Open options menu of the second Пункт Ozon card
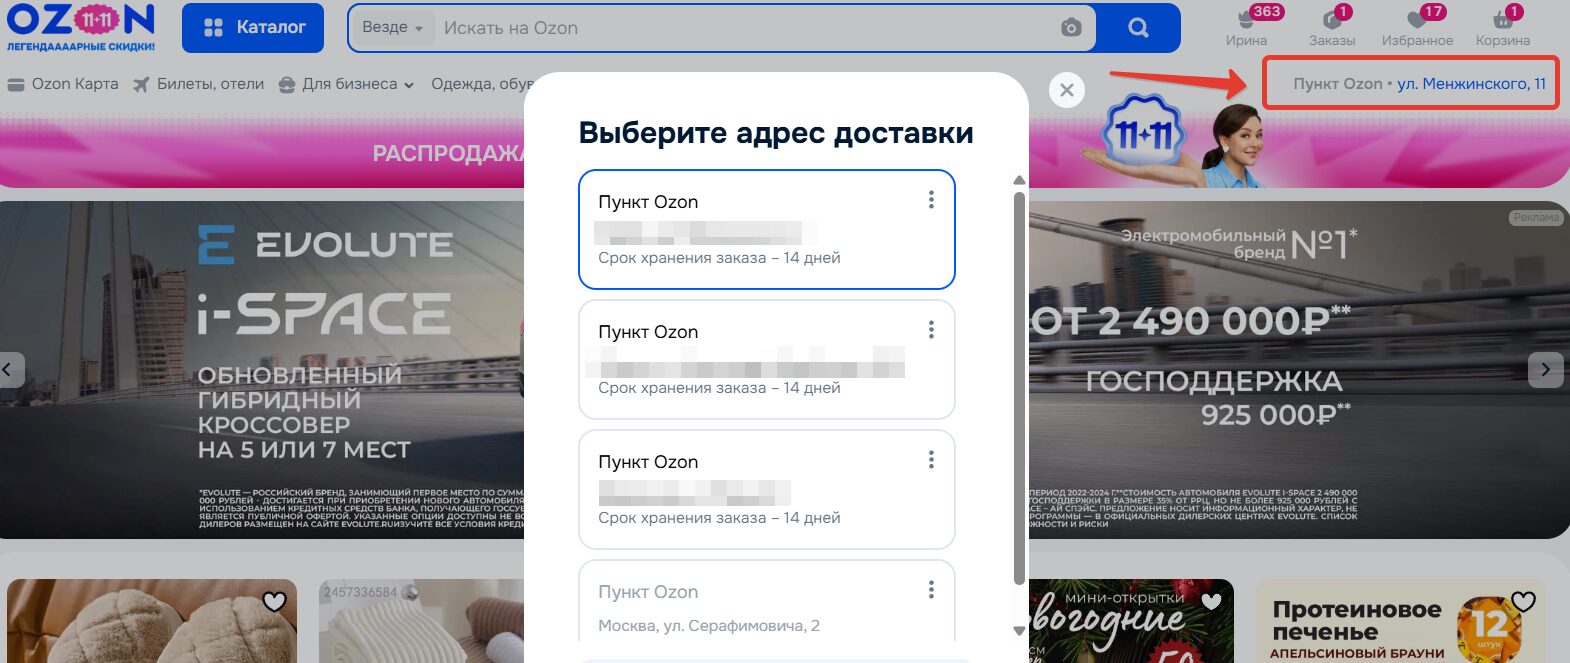Screen dimensions: 1570x663 (x=931, y=330)
